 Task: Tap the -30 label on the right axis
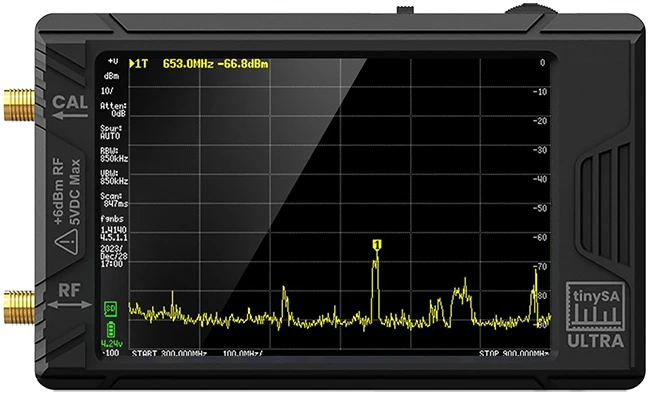pyautogui.click(x=540, y=150)
